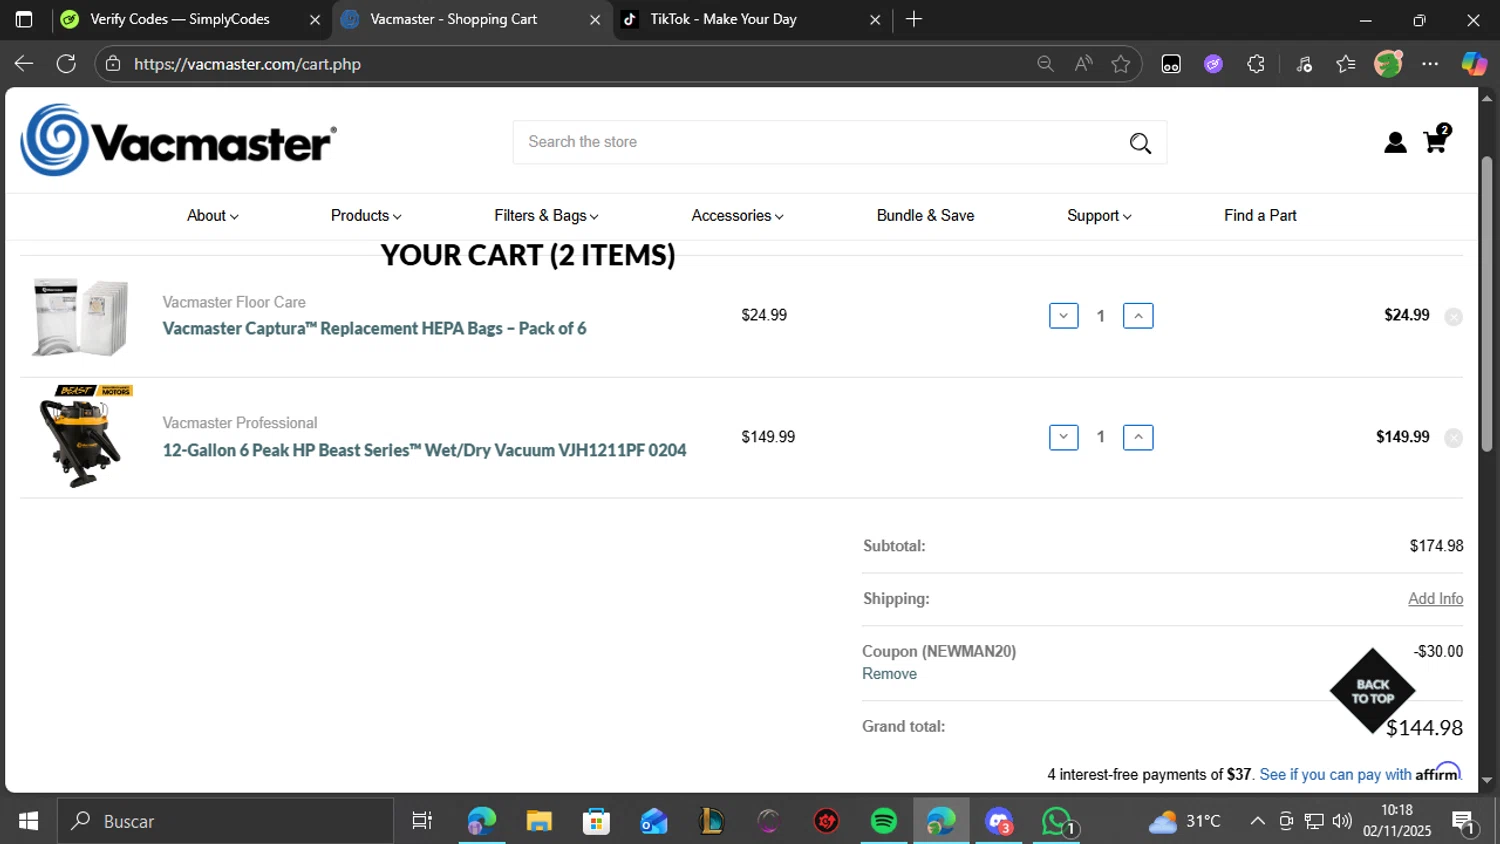Remove Beast Series vacuum with its X icon
Screen dimensions: 1500x844
point(1454,438)
